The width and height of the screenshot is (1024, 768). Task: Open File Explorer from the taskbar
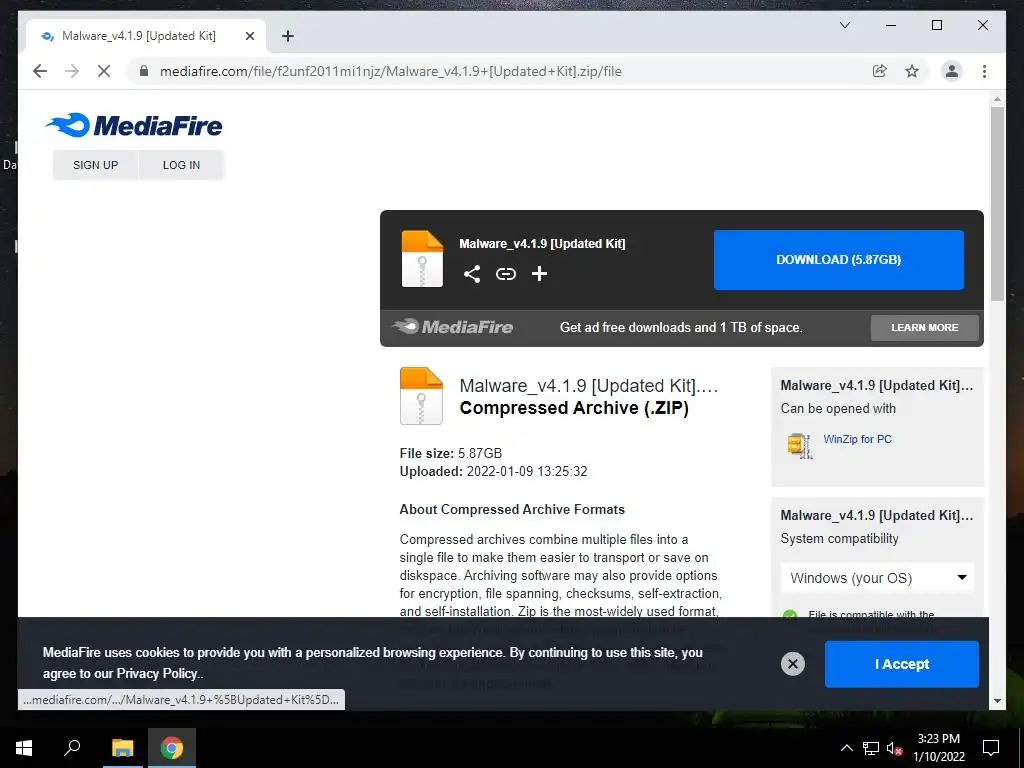coord(122,748)
